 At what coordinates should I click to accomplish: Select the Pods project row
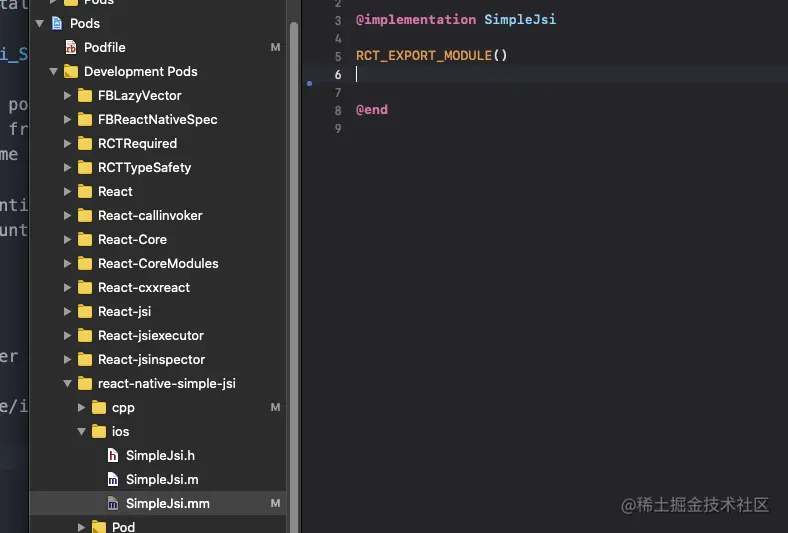coord(158,23)
